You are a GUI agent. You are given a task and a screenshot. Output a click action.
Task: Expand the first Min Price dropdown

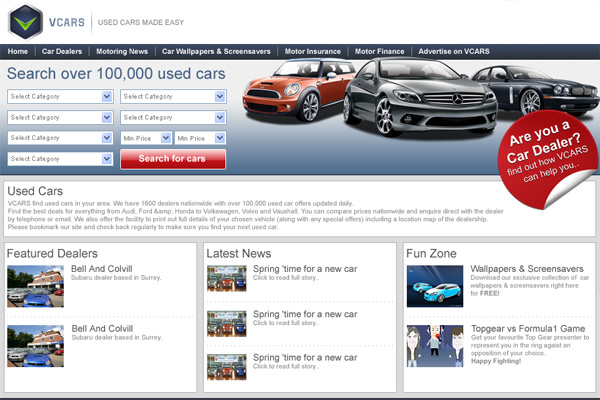click(146, 138)
